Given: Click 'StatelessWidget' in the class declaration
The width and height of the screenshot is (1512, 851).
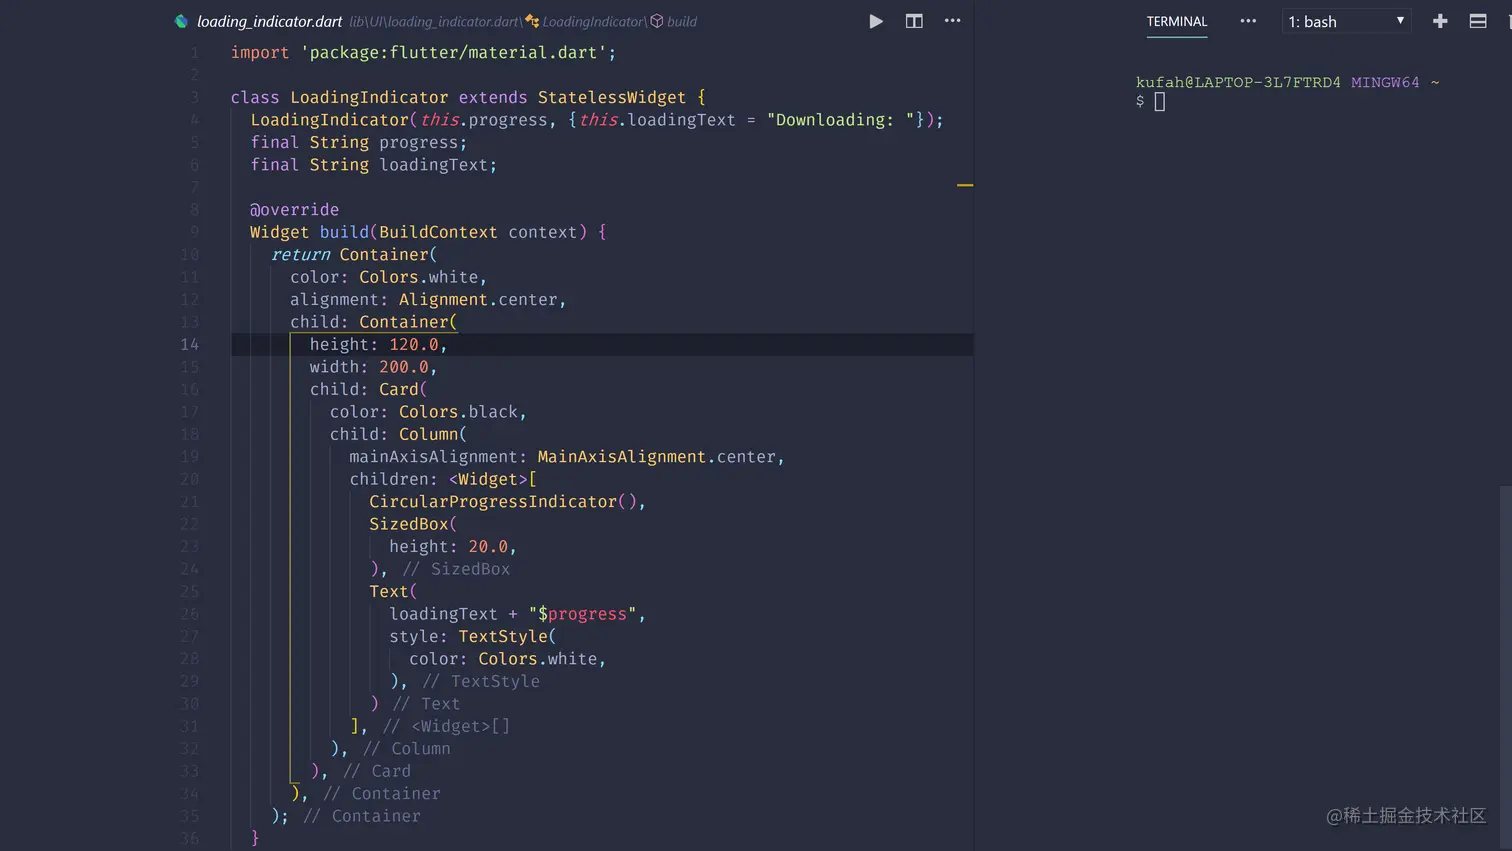Looking at the screenshot, I should pyautogui.click(x=612, y=97).
